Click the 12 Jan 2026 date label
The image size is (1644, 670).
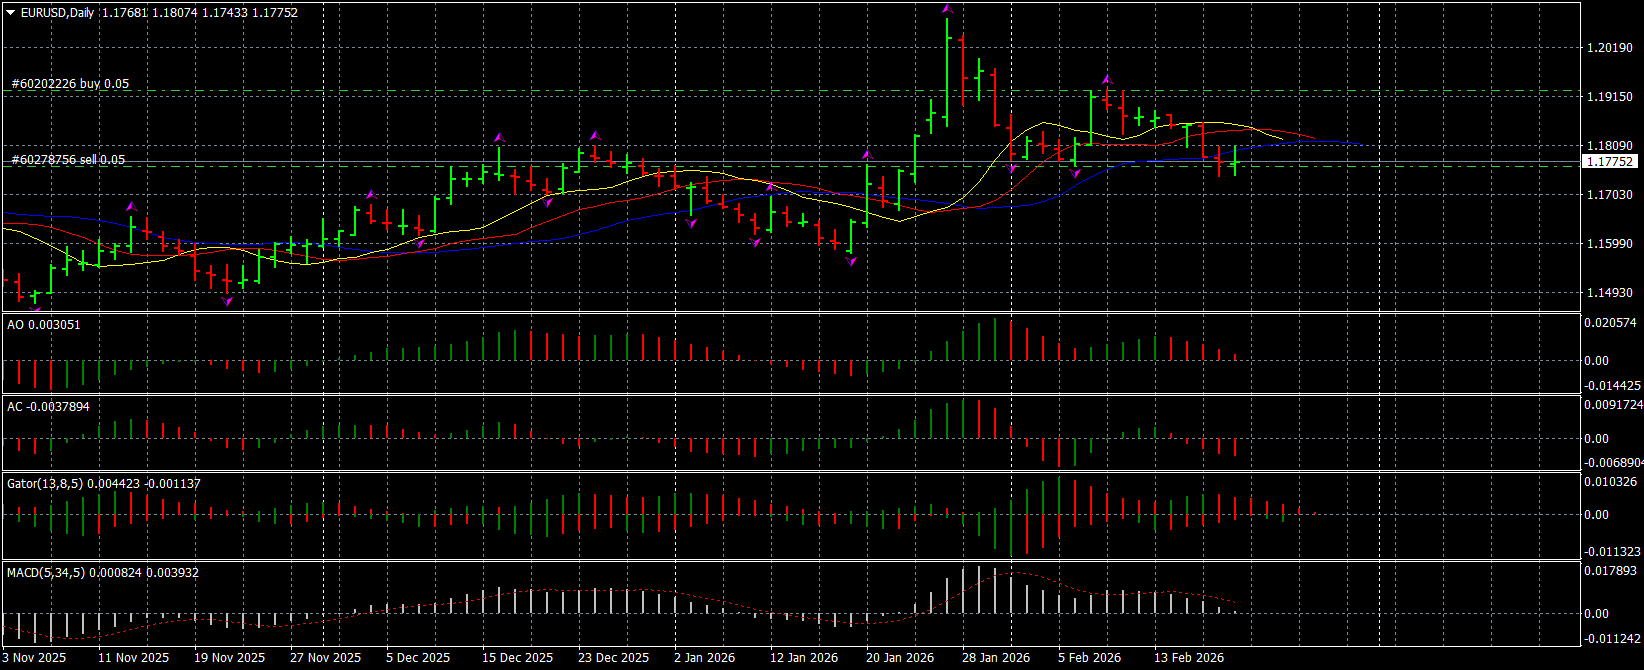click(x=804, y=658)
